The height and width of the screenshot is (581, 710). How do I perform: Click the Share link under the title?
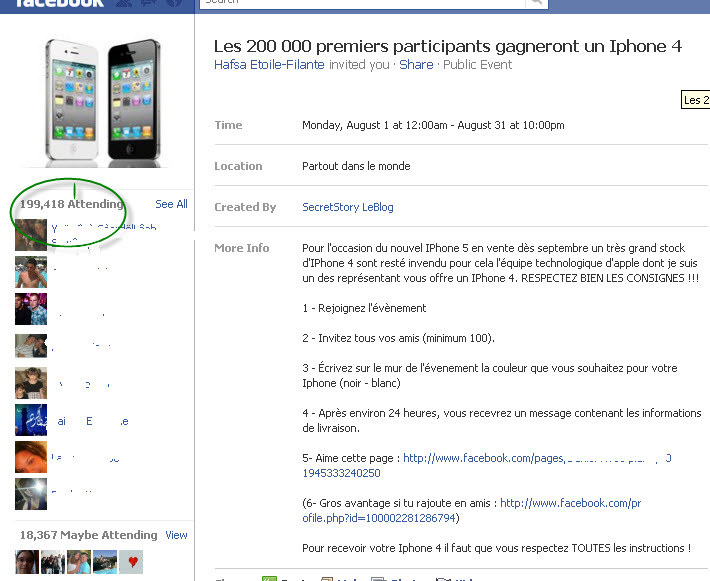coord(416,65)
